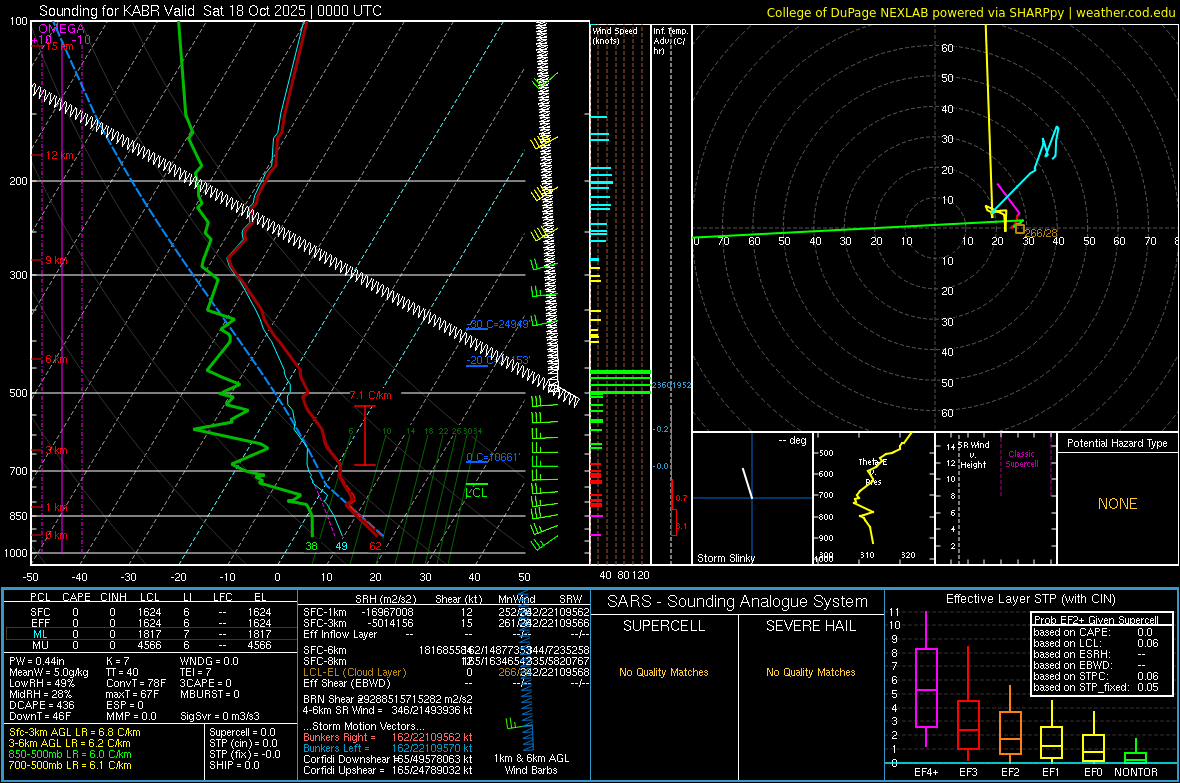Click the 'MBURST = 0' value
The width and height of the screenshot is (1180, 783).
click(210, 694)
